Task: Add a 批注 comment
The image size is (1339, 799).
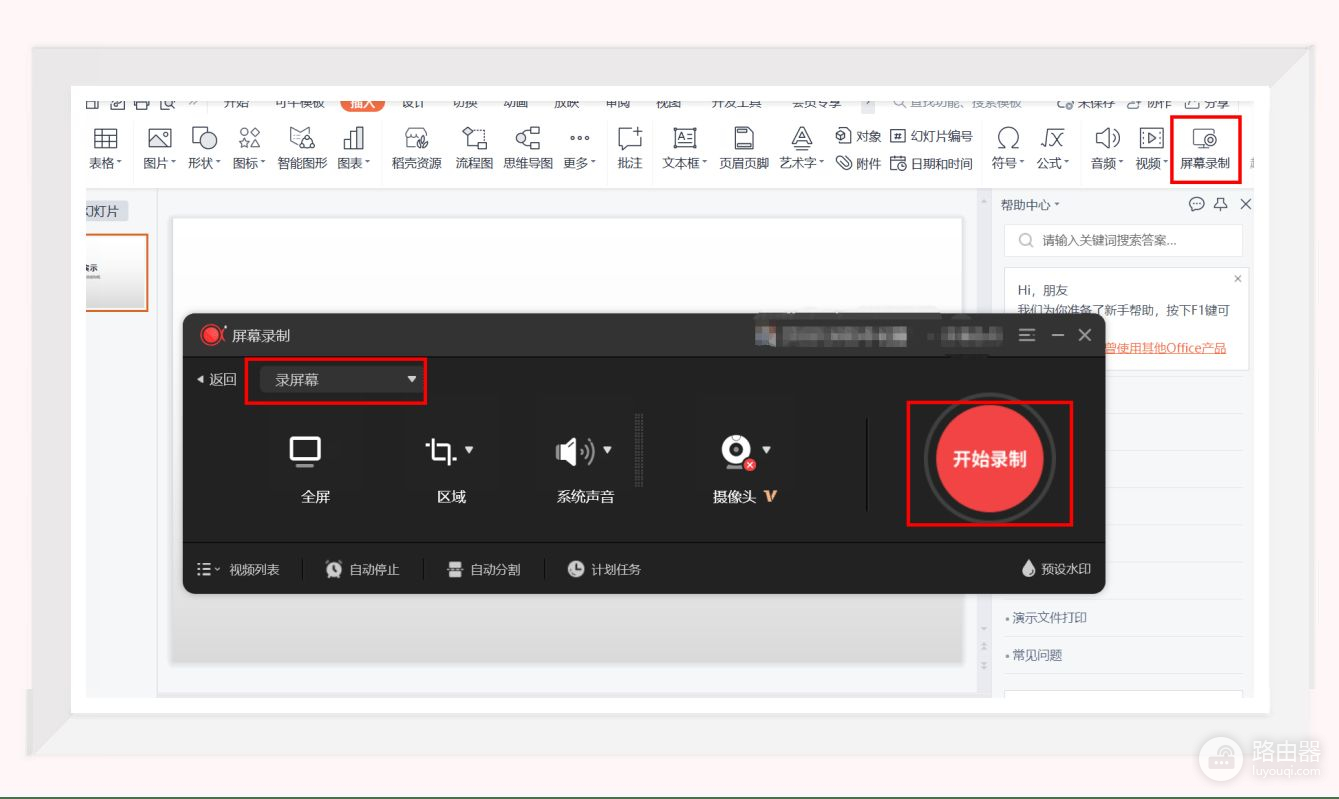Action: coord(629,150)
